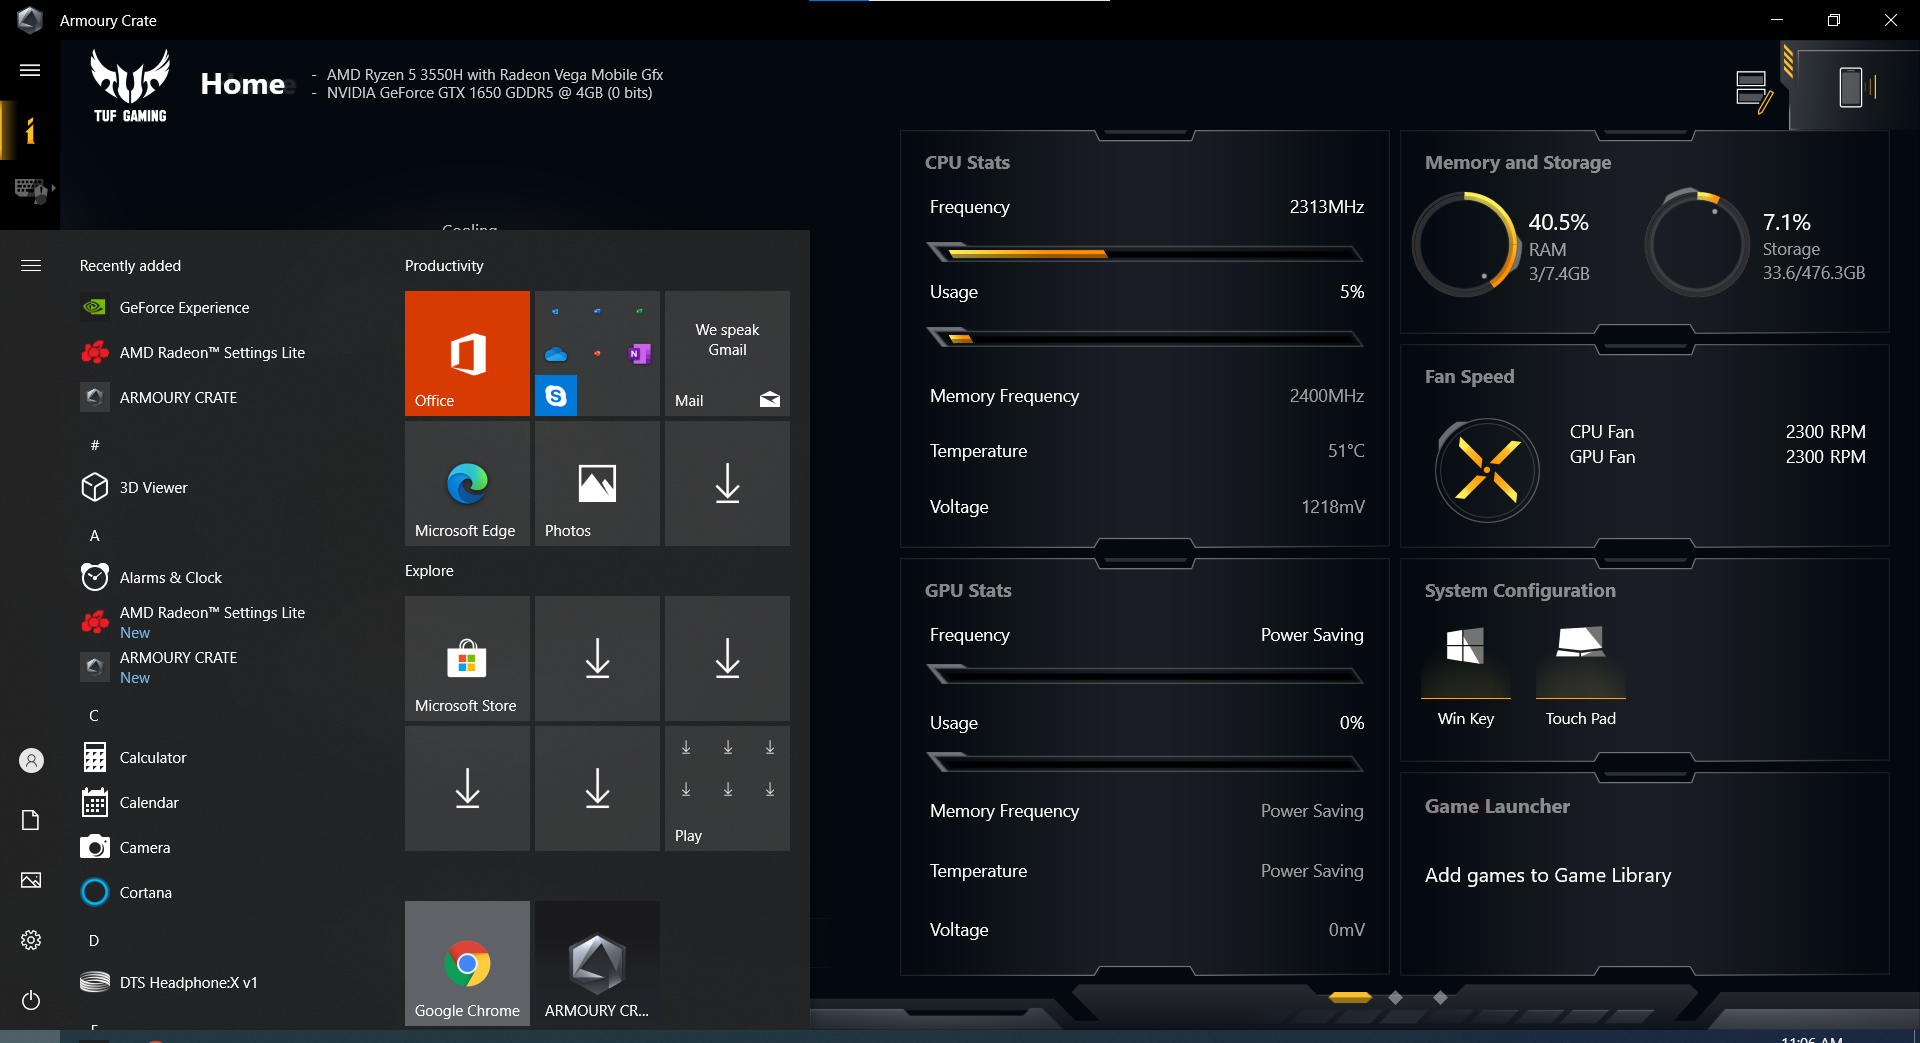Click the Storage usage gauge

click(x=1697, y=244)
